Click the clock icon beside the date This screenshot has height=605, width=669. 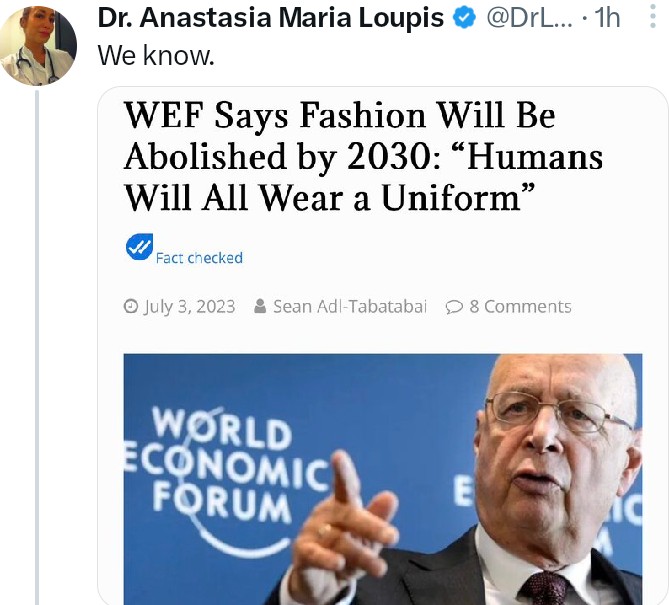click(x=131, y=306)
